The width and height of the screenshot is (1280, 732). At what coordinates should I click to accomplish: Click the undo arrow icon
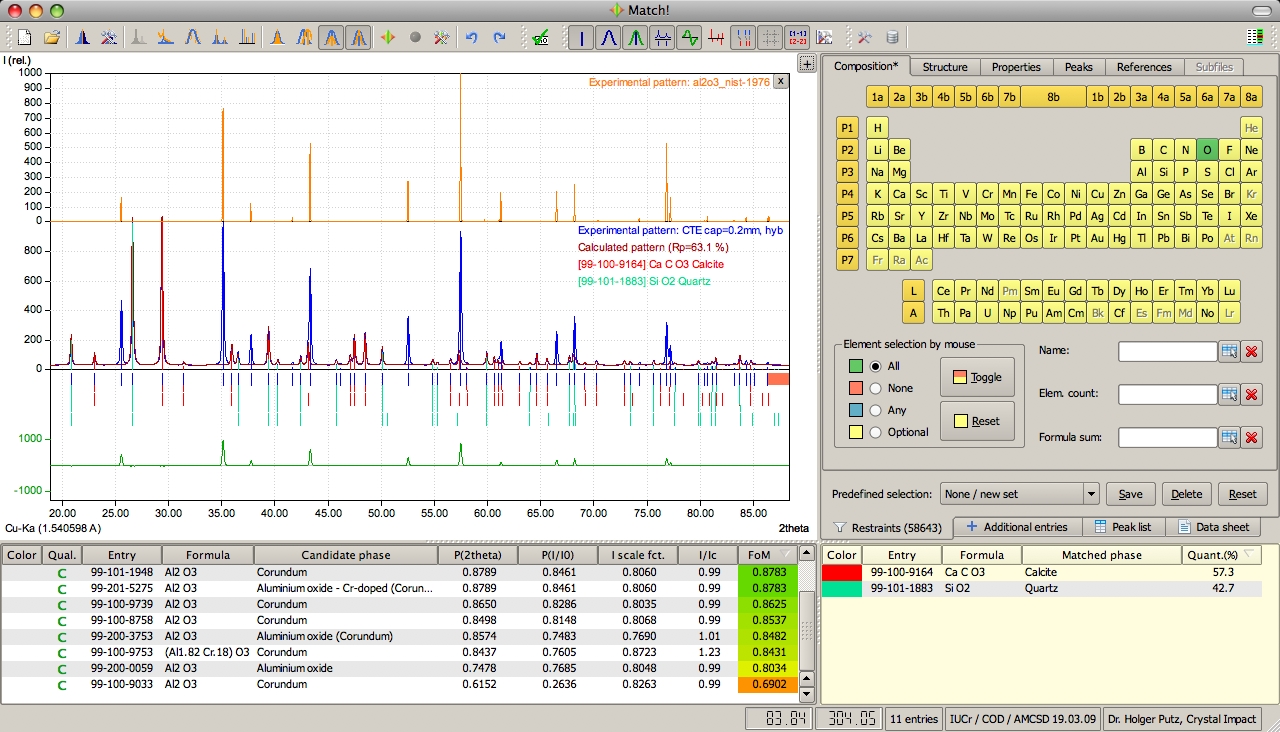(x=471, y=38)
